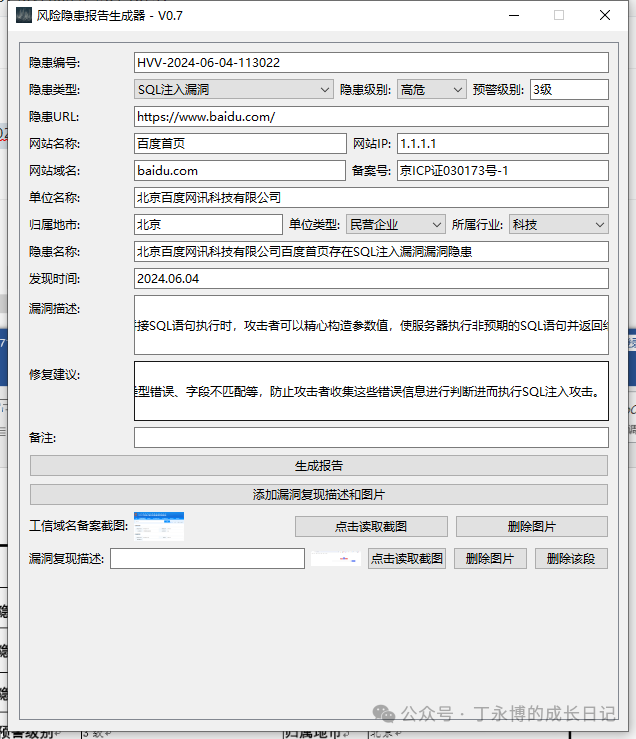
Task: Click the 漏洞复现描述 input field
Action: click(207, 558)
